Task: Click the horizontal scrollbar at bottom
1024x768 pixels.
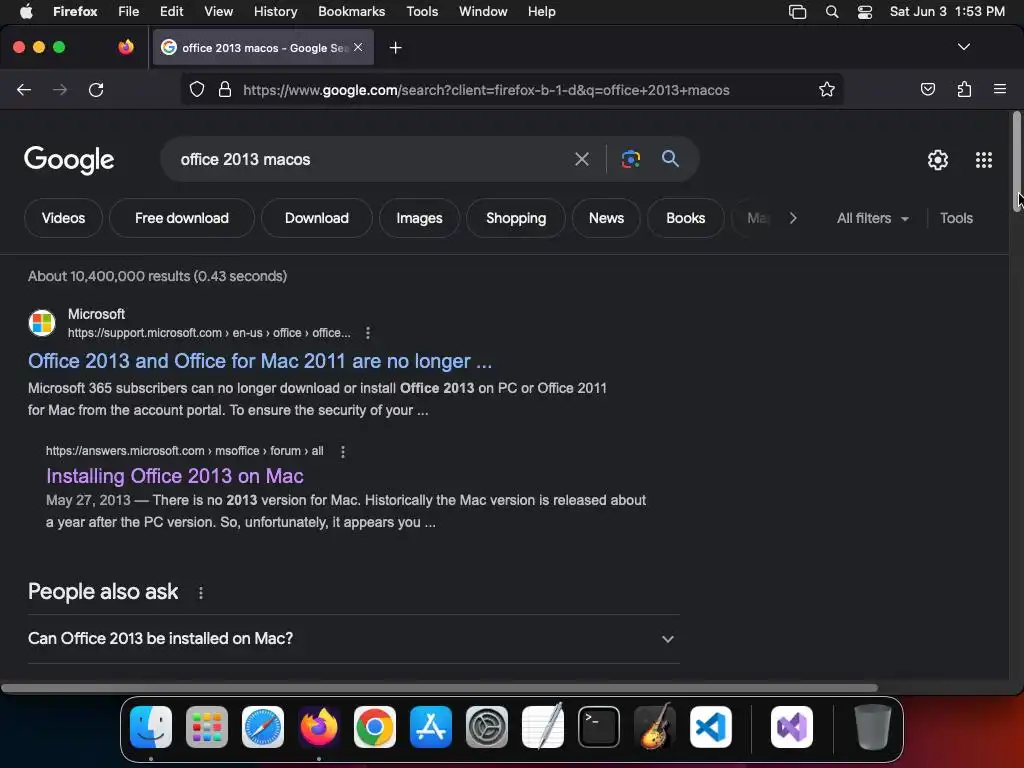Action: (x=439, y=688)
